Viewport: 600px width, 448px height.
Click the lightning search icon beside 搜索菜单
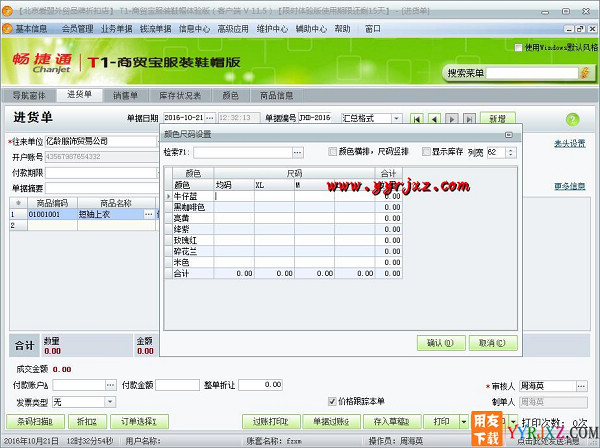585,73
